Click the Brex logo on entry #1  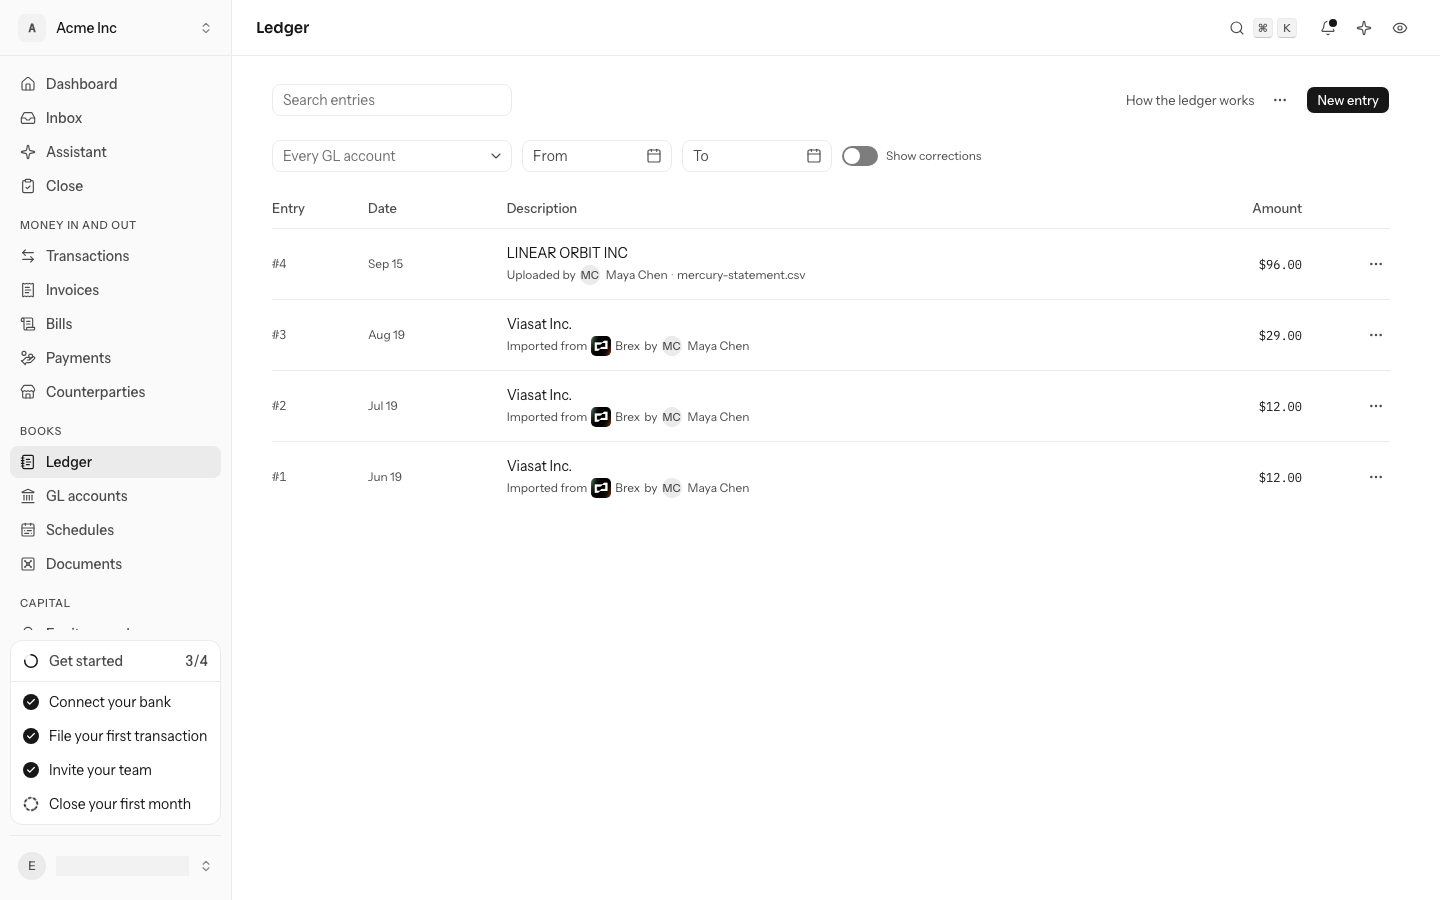coord(601,488)
